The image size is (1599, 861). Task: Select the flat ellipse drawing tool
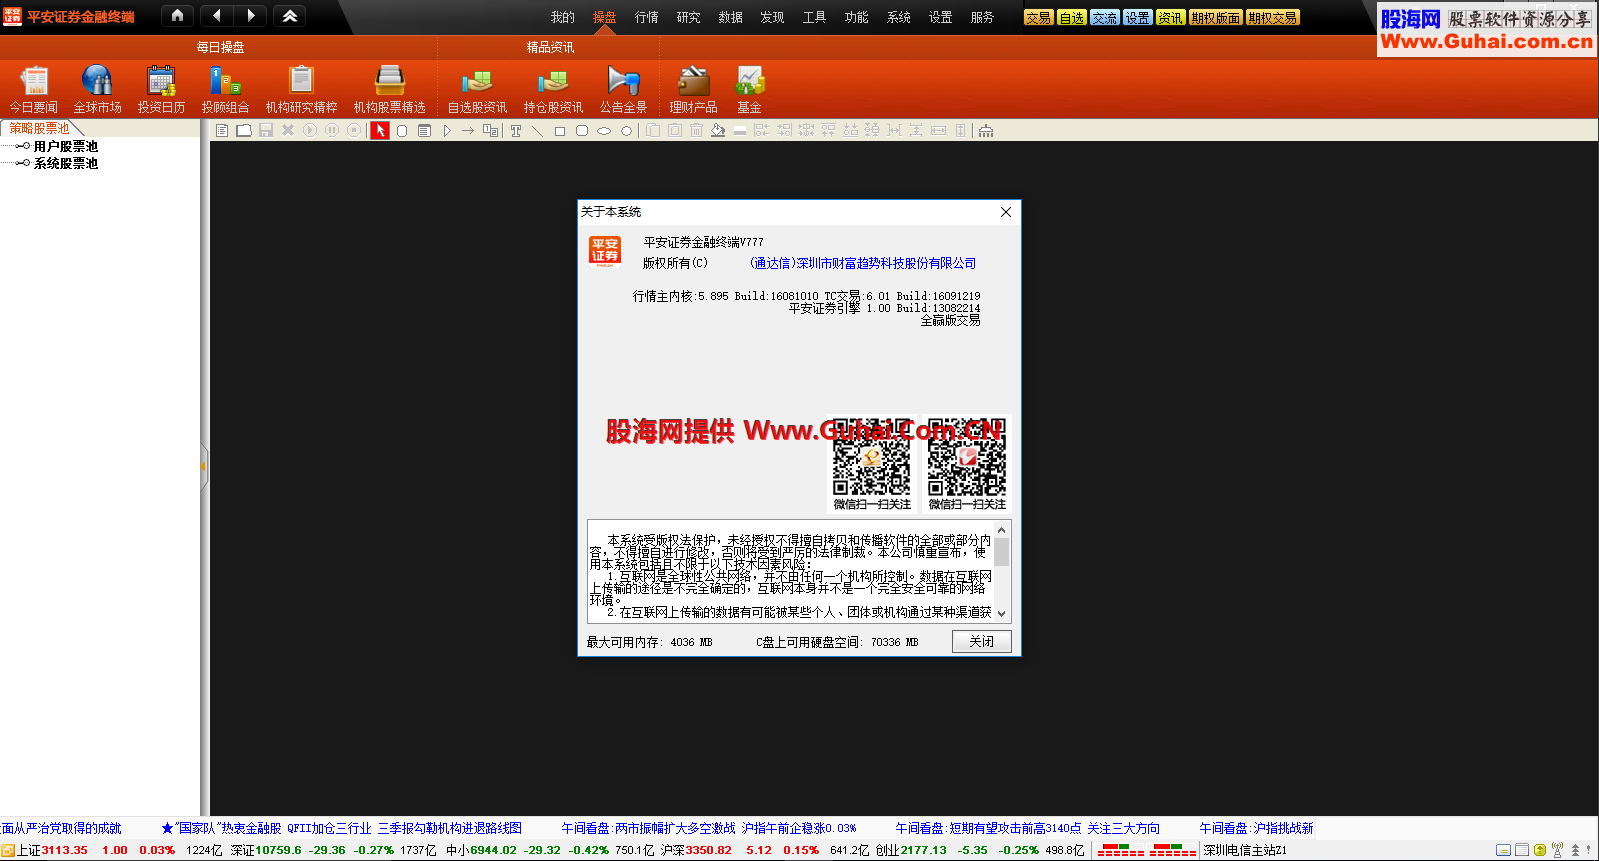click(604, 130)
